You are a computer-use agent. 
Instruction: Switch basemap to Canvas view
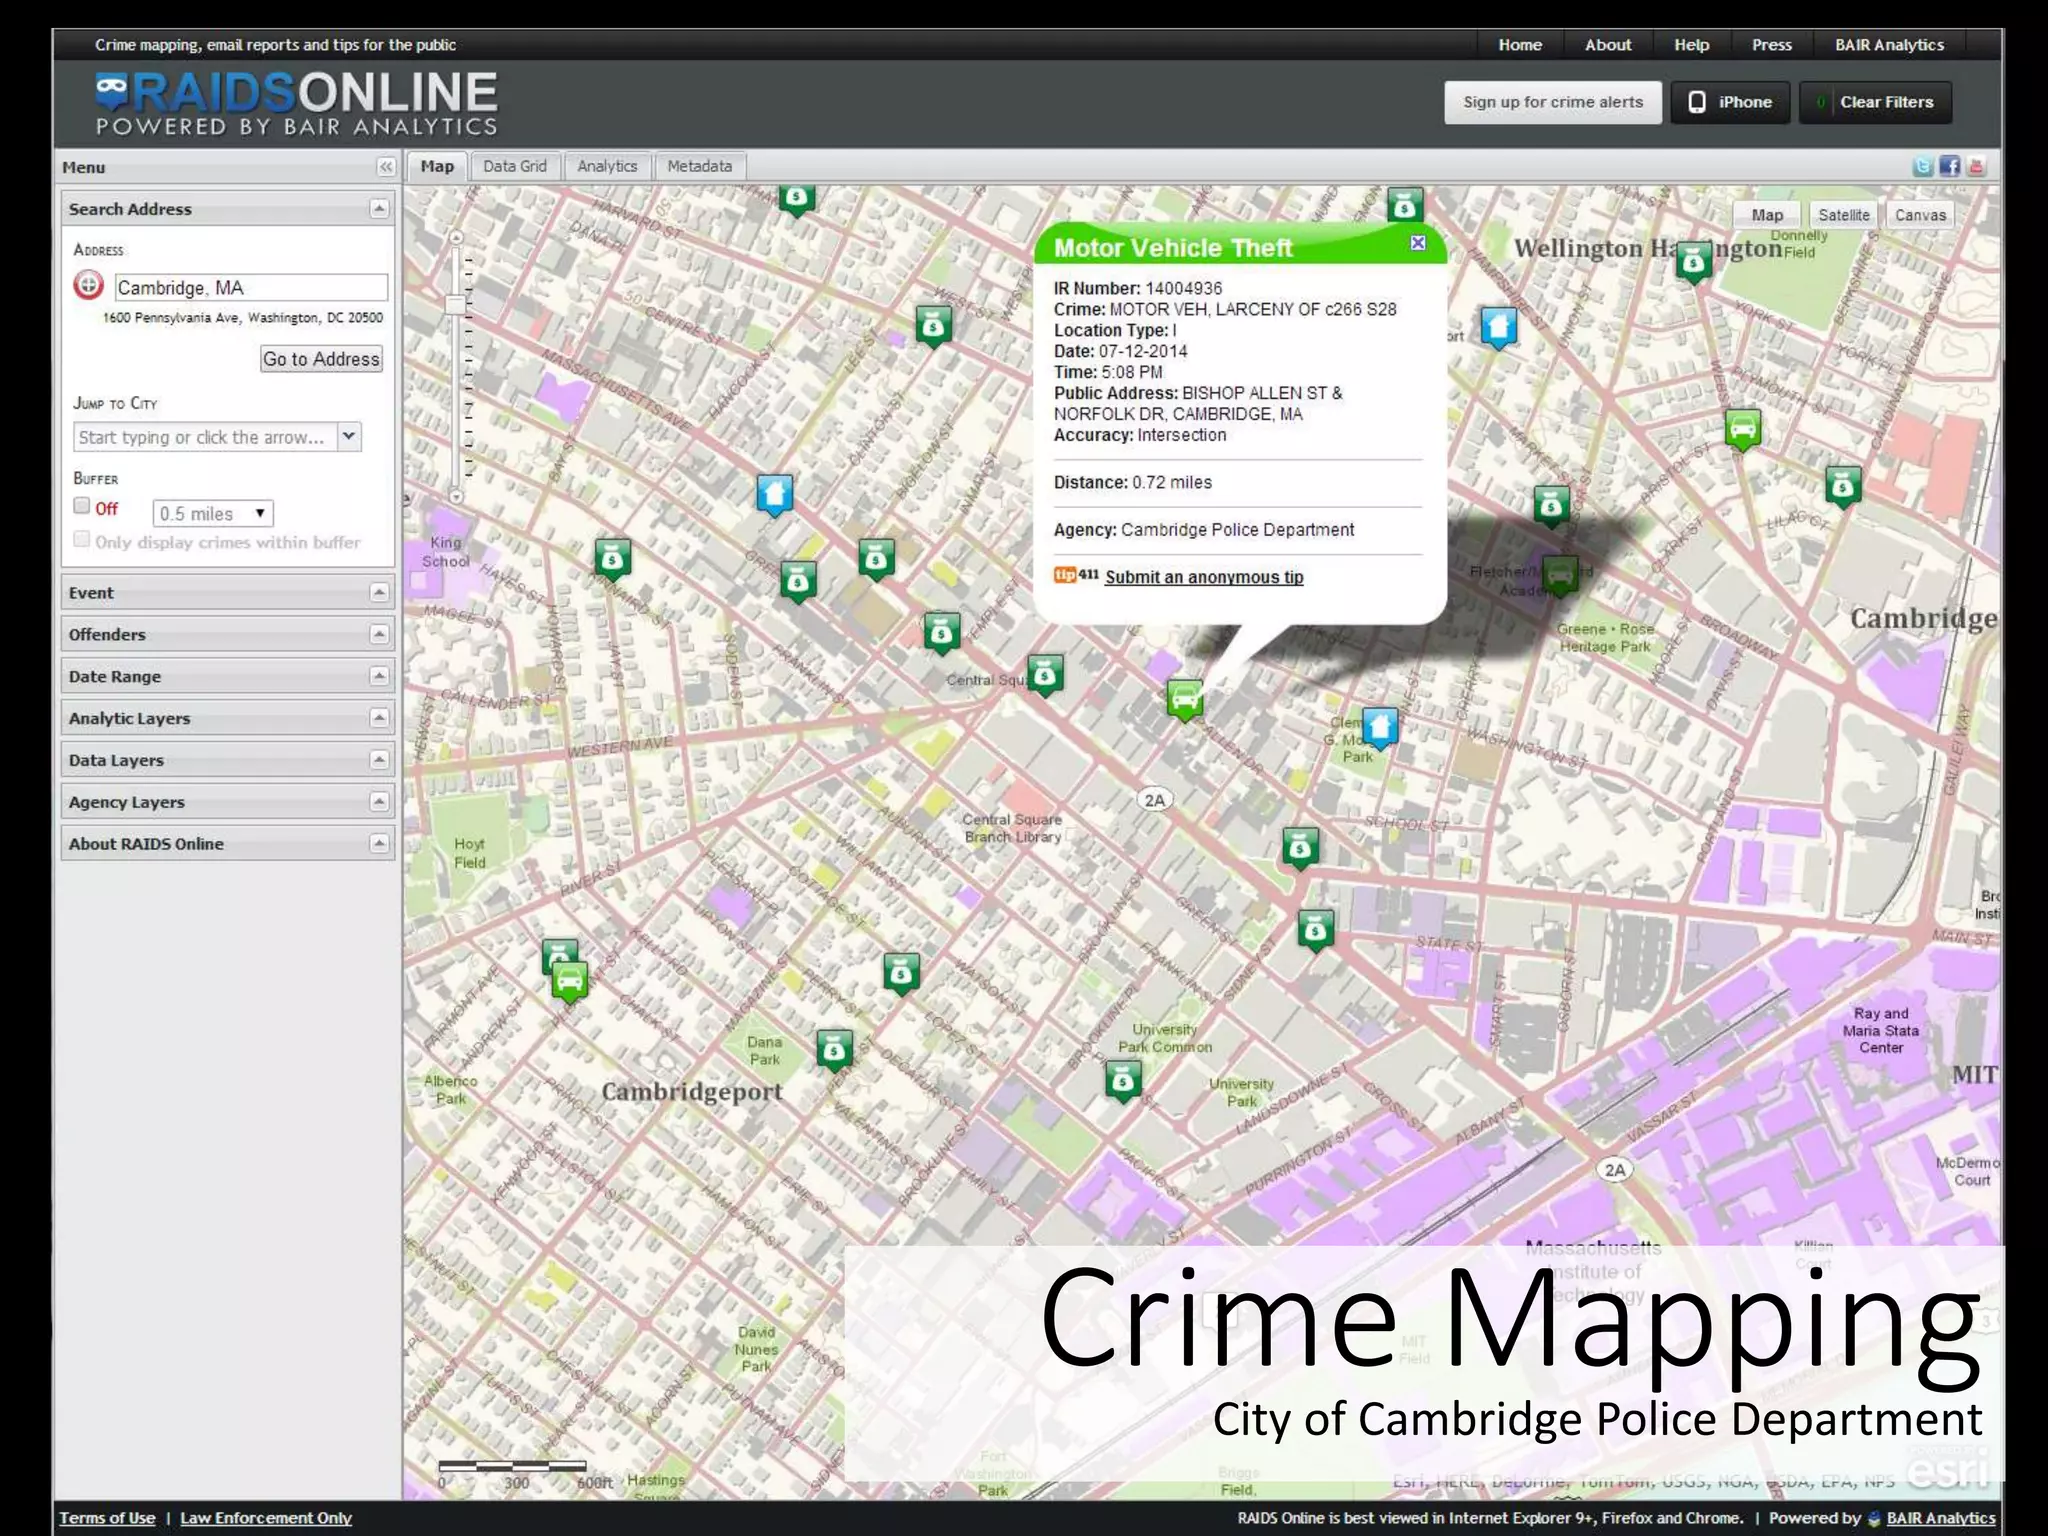1920,215
